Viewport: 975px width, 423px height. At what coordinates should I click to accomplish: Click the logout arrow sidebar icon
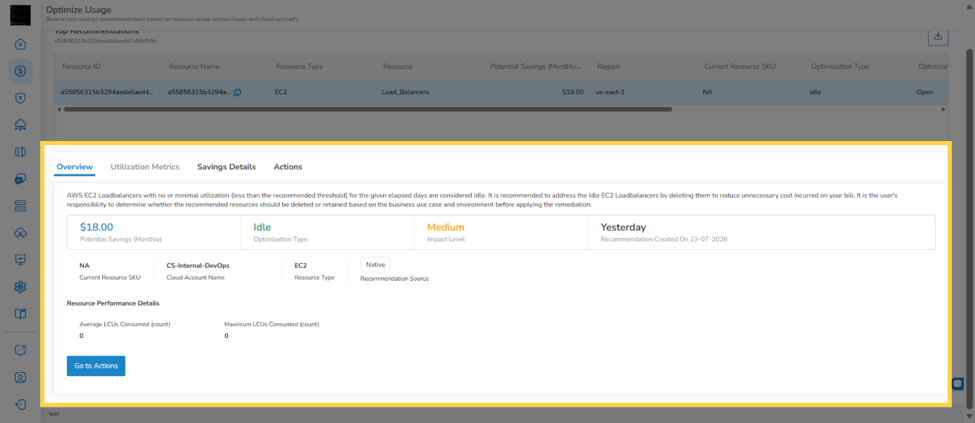[21, 404]
